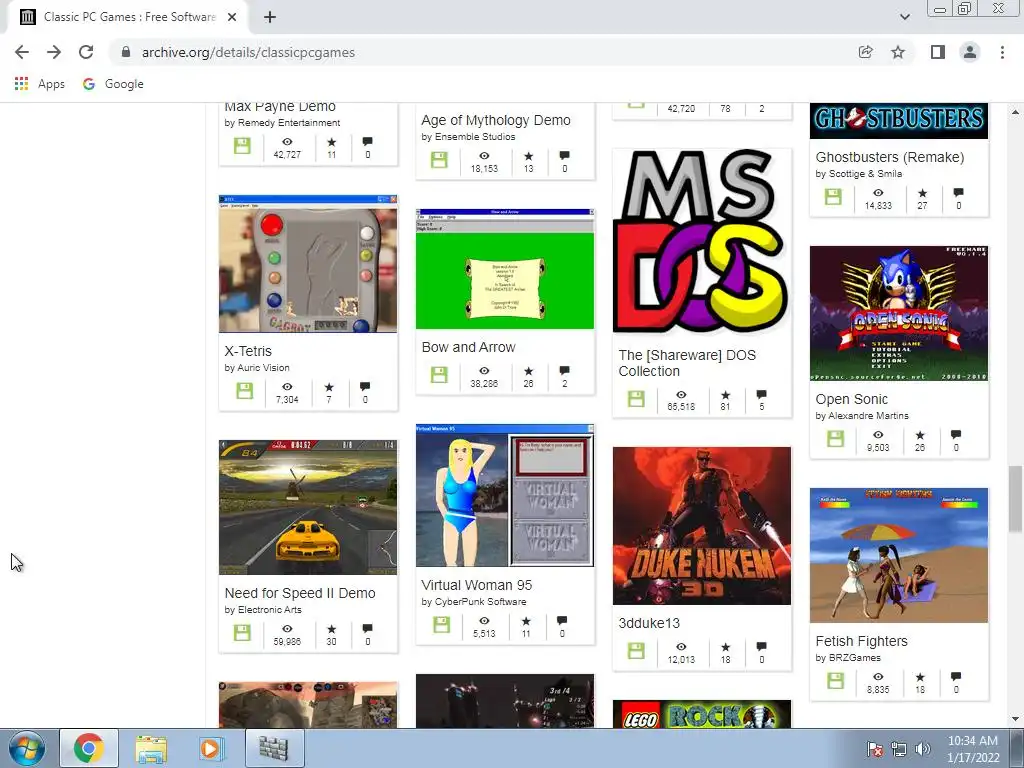The height and width of the screenshot is (768, 1024).
Task: Bookmark this page with star icon
Action: [898, 52]
